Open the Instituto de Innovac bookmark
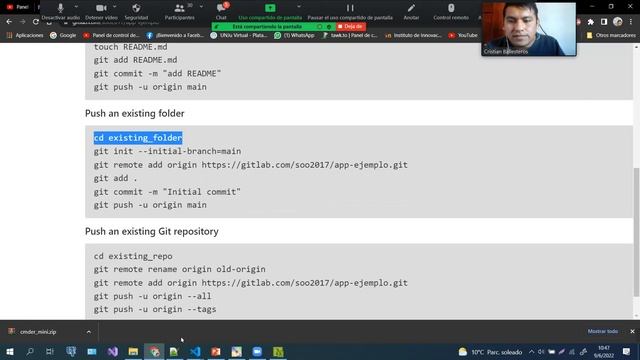The image size is (640, 360). click(413, 36)
